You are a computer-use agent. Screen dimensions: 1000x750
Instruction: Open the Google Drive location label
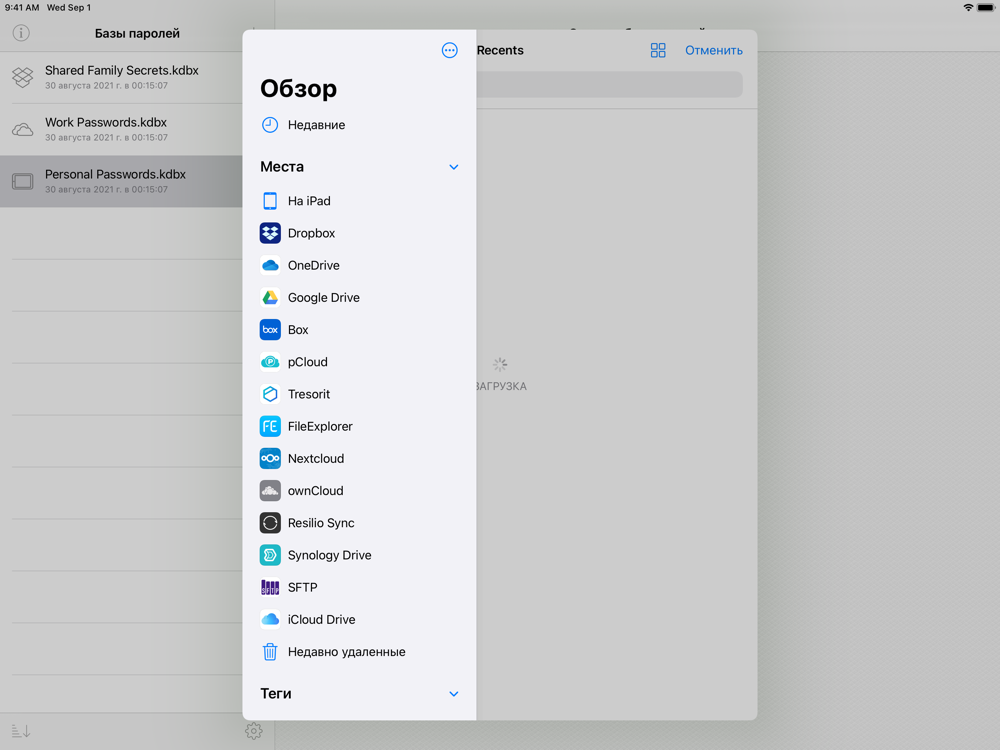(323, 298)
